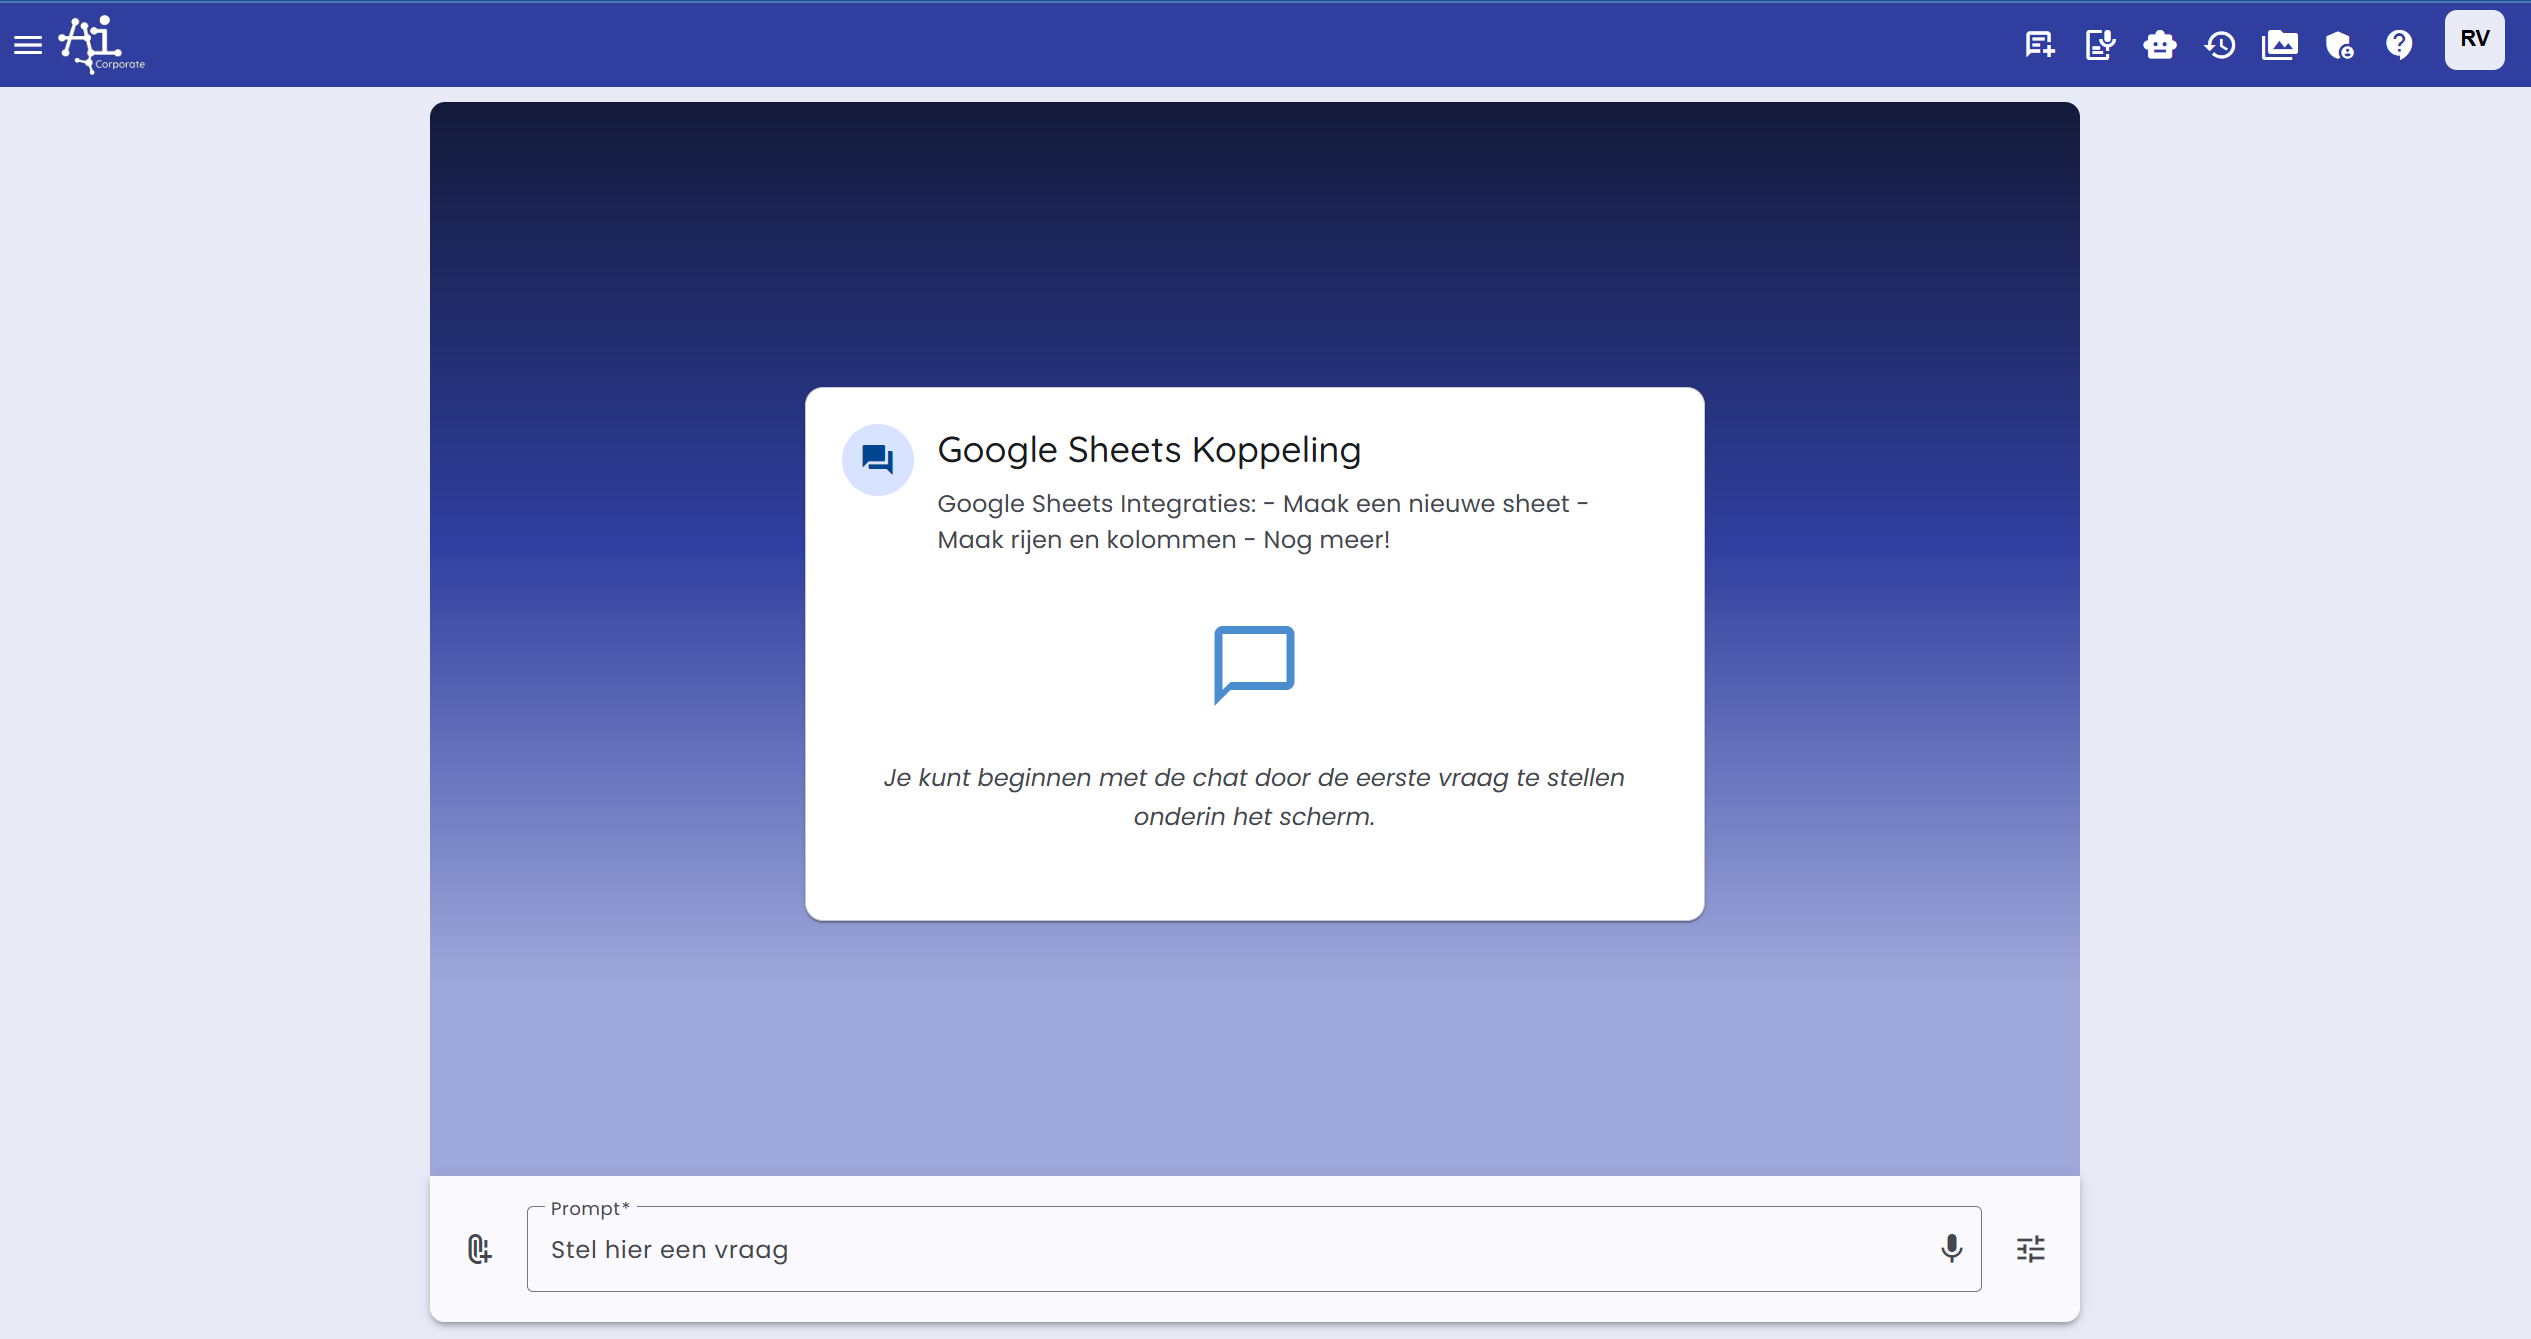This screenshot has height=1339, width=2531.
Task: Open the robot assistants icon
Action: point(2159,44)
